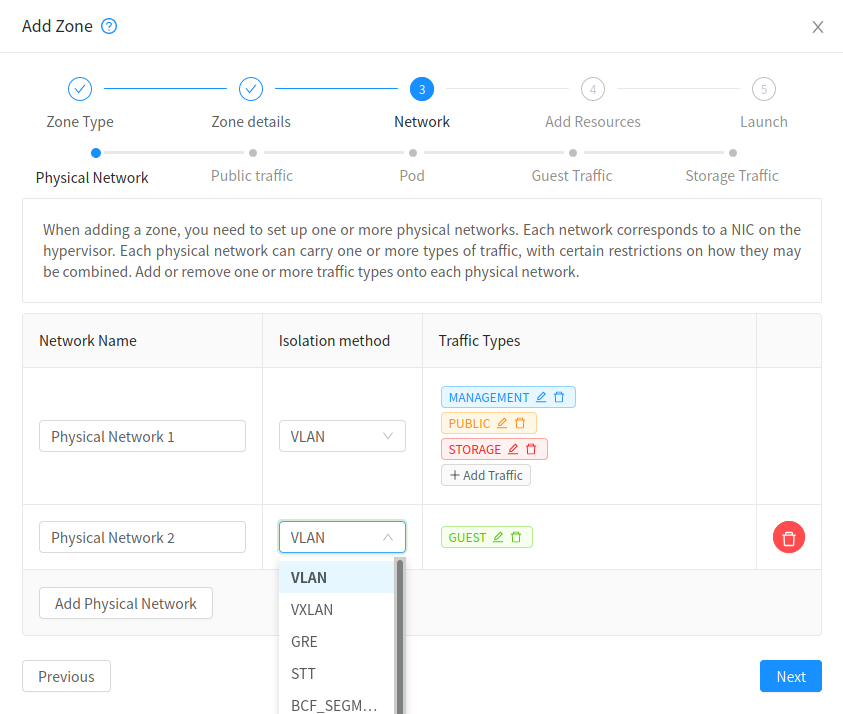Viewport: 843px width, 714px height.
Task: Choose GRE isolation method option
Action: [302, 641]
